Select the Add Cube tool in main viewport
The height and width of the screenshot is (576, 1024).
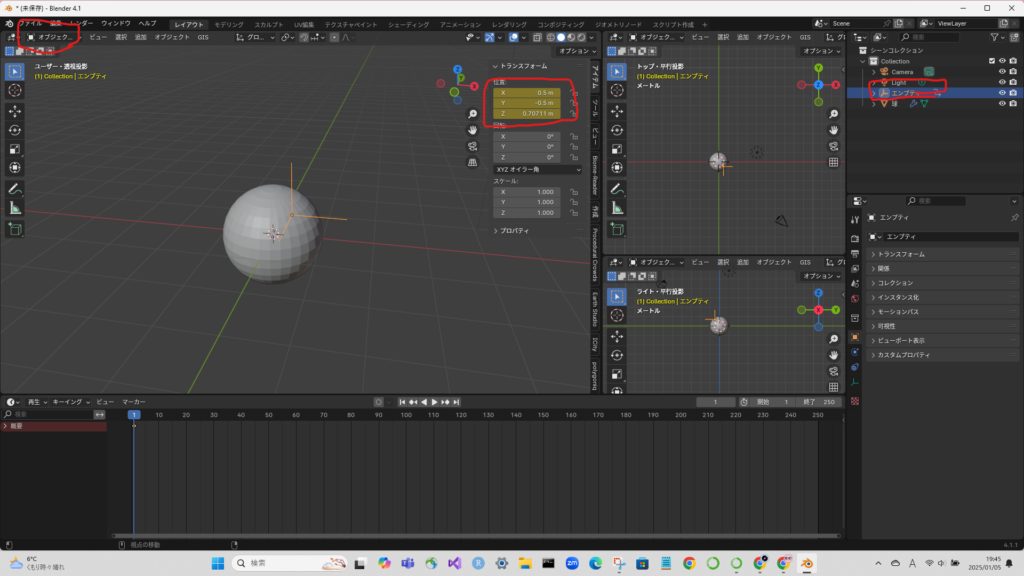[15, 229]
